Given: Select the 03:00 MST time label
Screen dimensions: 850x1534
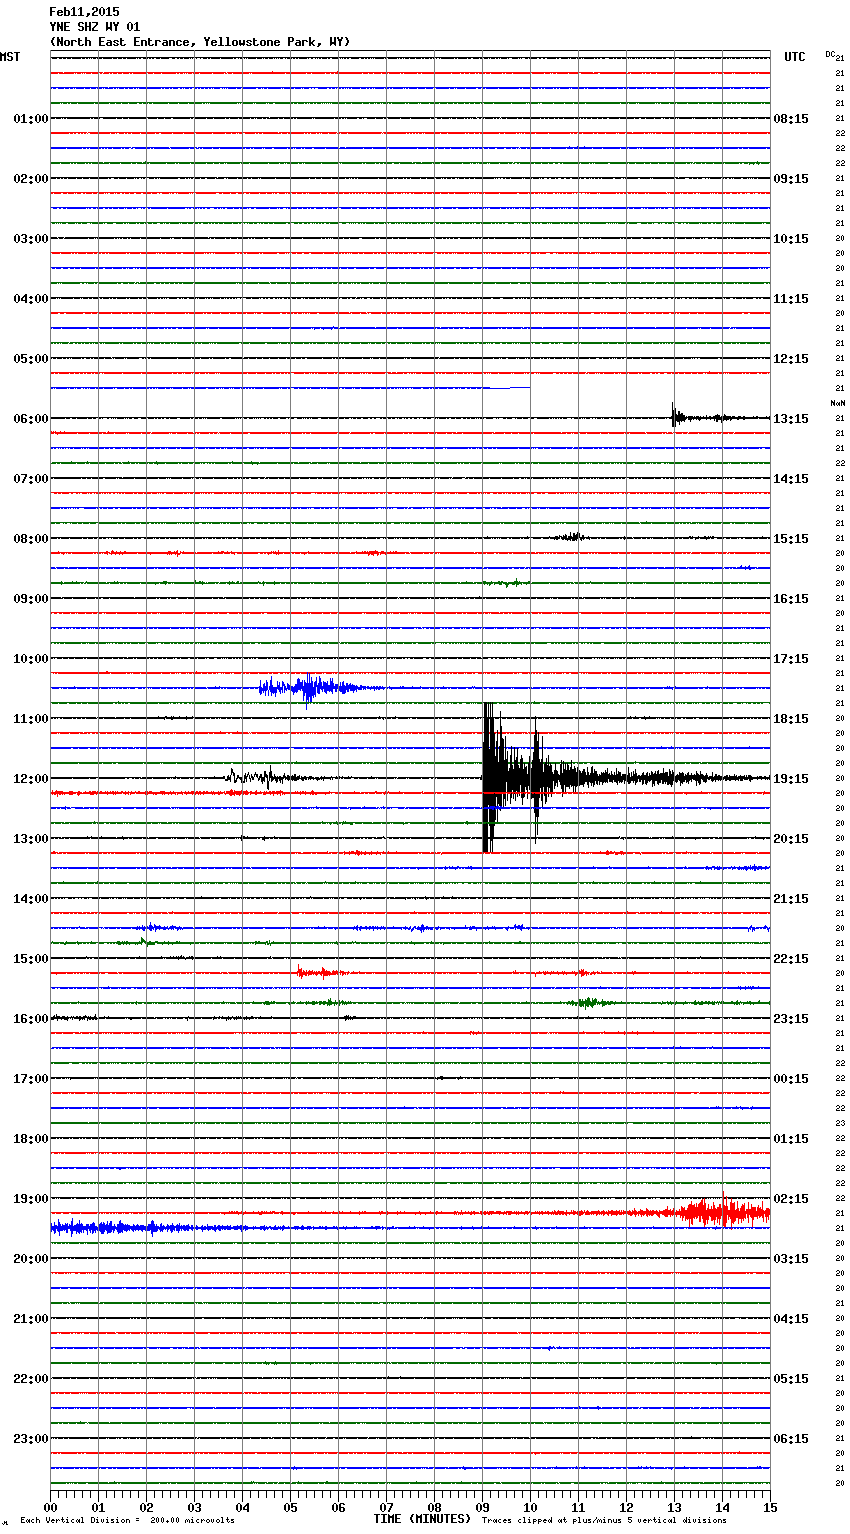Looking at the screenshot, I should [x=31, y=239].
